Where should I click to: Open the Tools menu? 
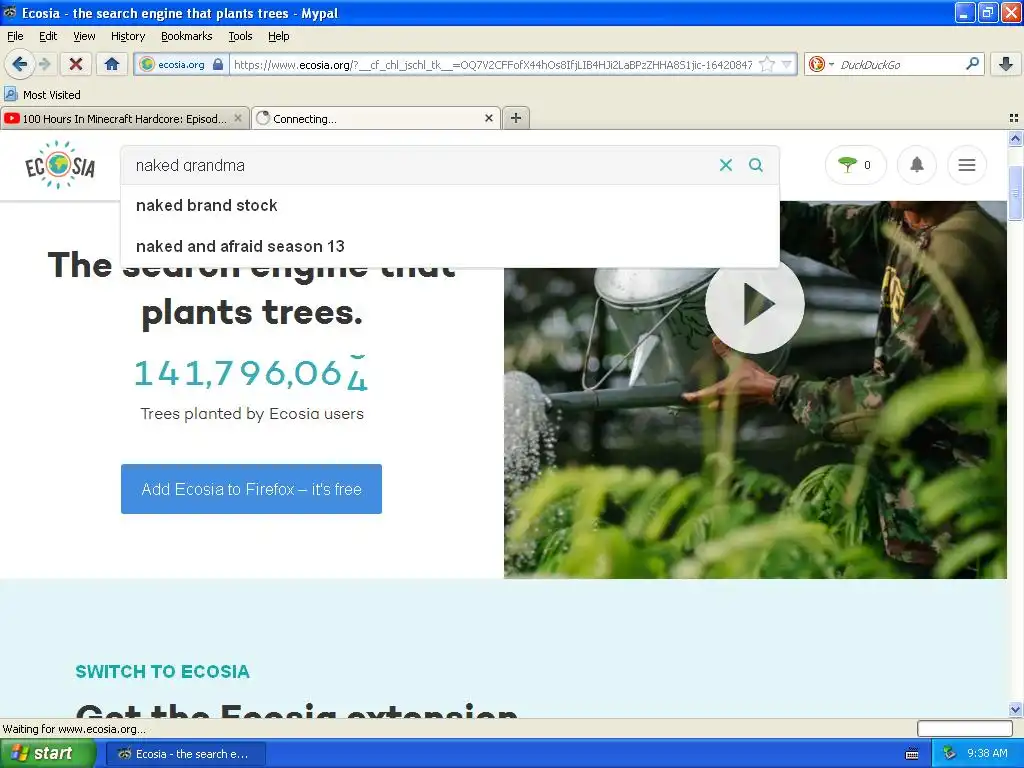click(240, 36)
